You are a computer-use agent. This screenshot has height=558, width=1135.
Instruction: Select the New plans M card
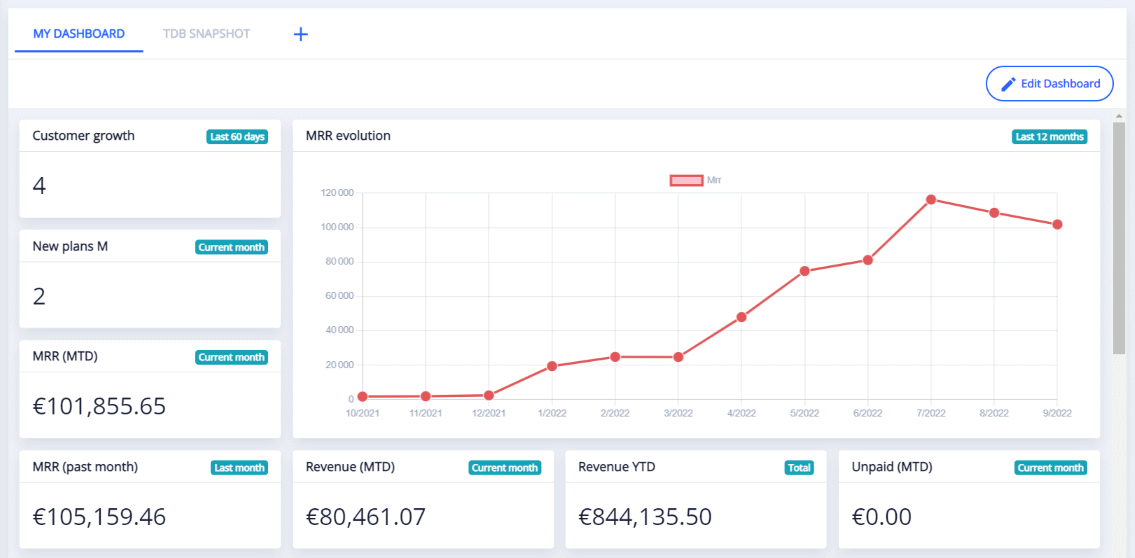coord(150,279)
